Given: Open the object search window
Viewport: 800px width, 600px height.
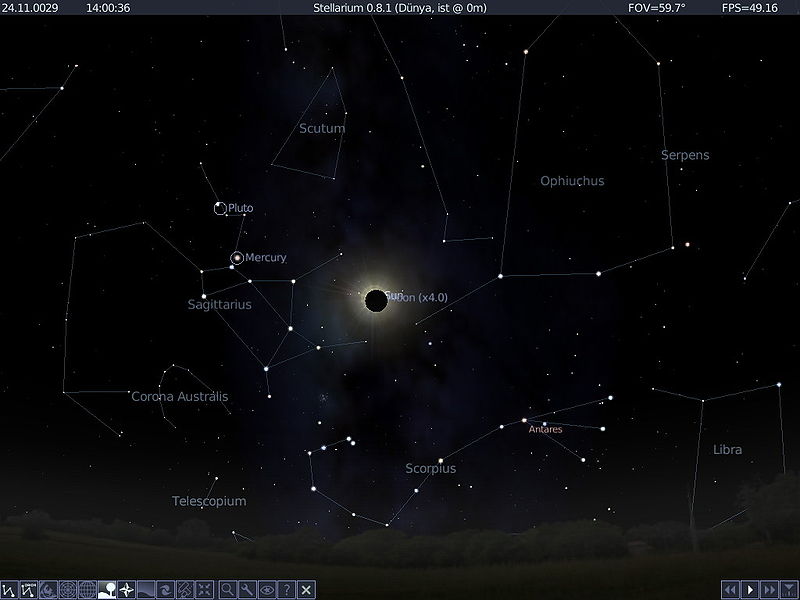Looking at the screenshot, I should tap(228, 590).
